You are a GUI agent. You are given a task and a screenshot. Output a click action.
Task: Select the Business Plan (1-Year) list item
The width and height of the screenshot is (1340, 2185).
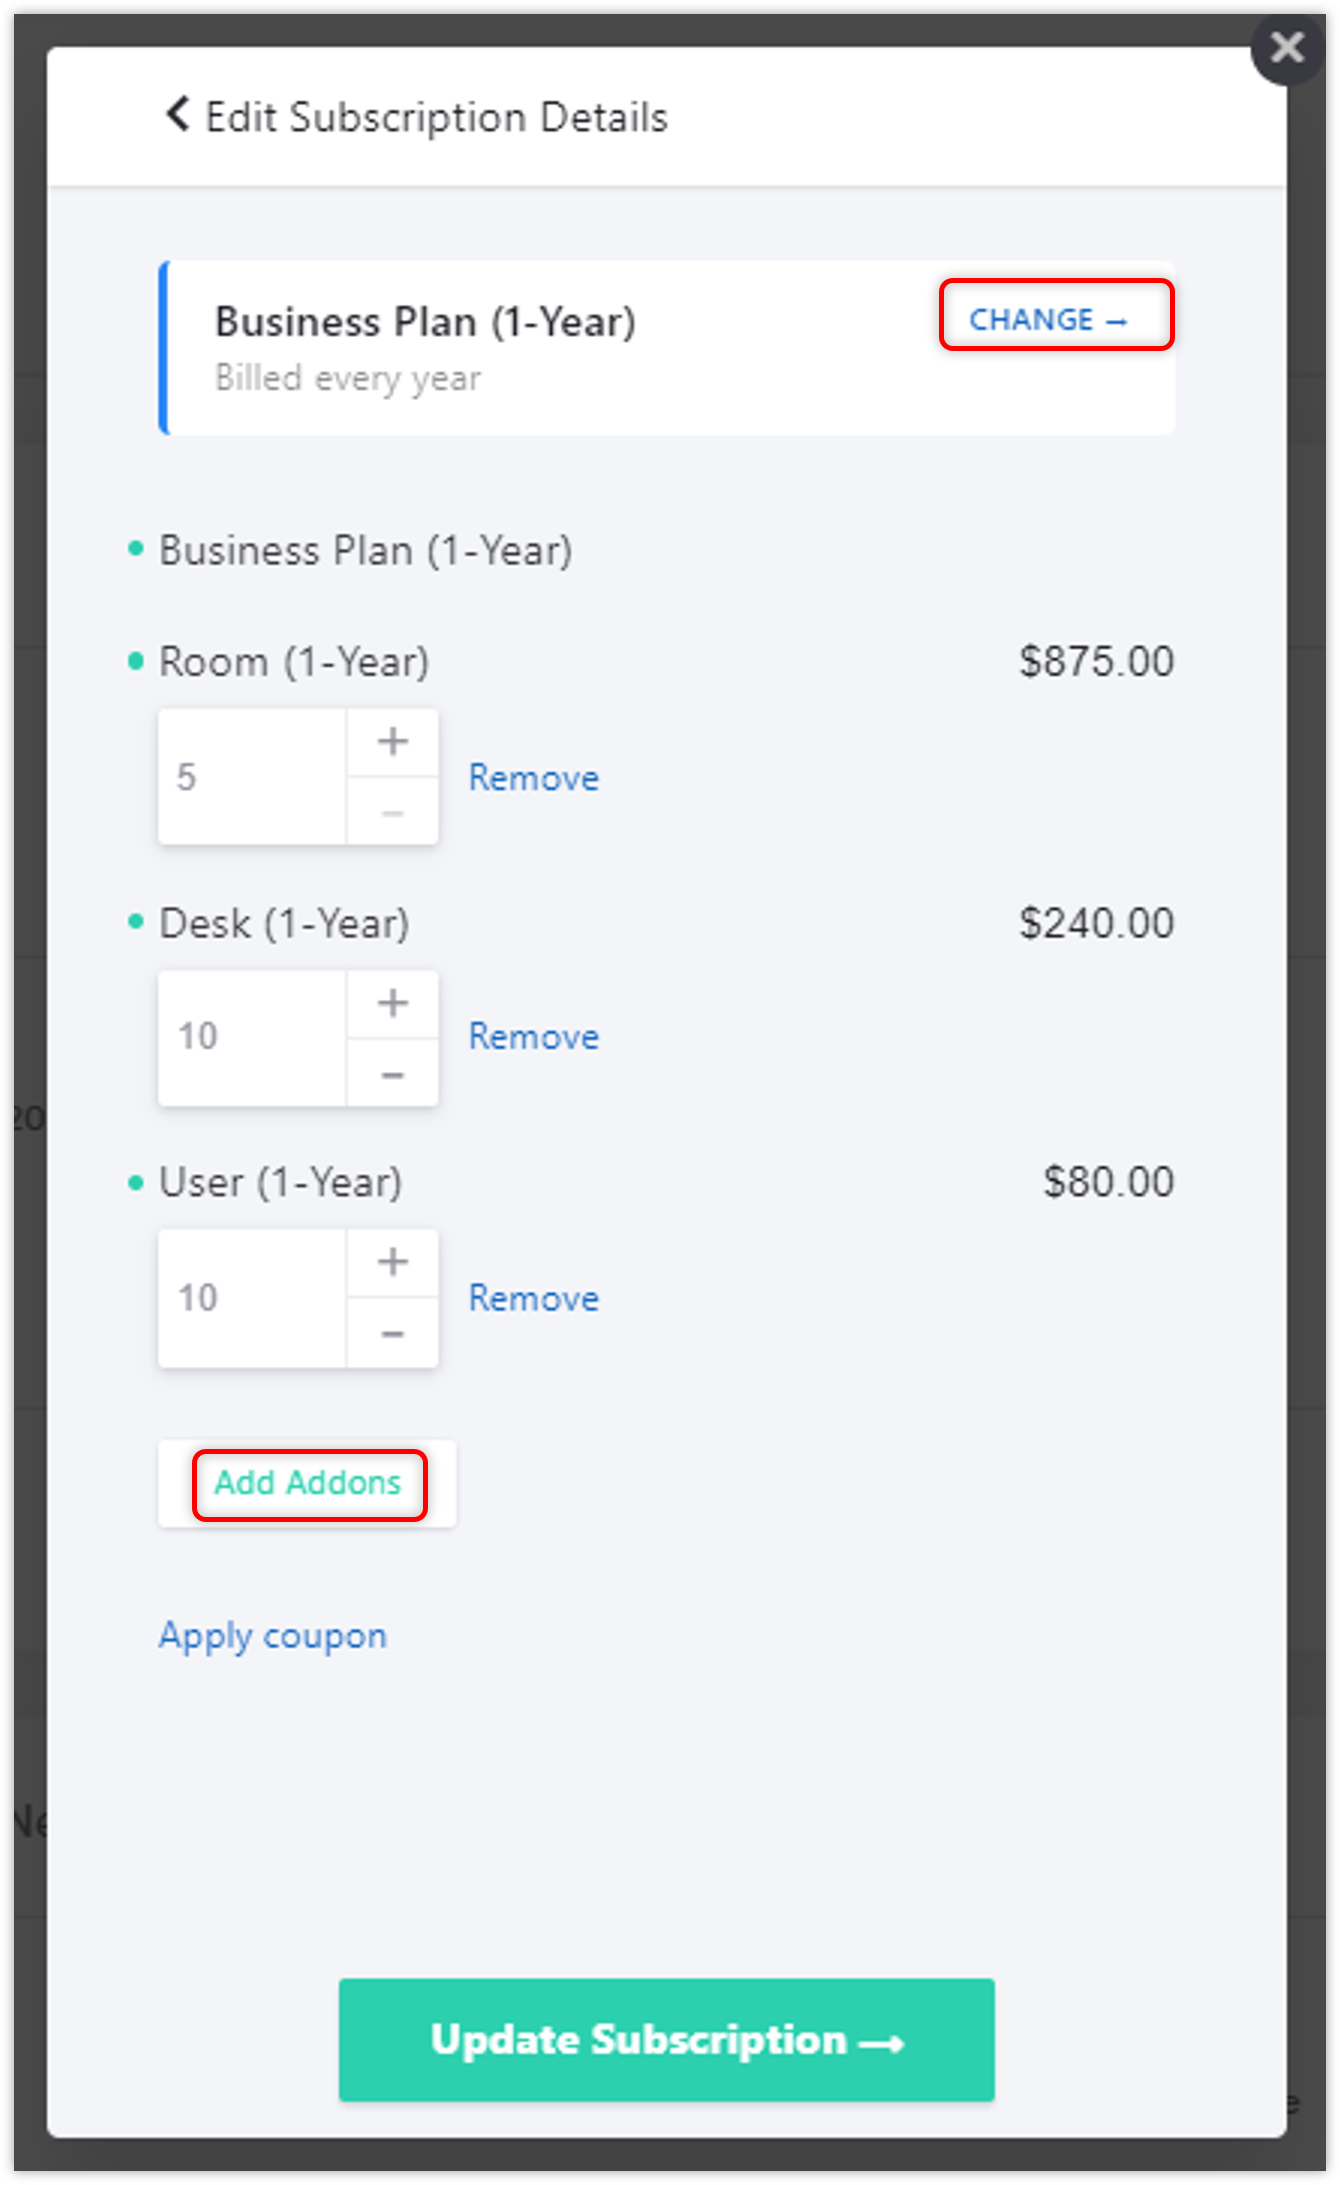(x=366, y=549)
